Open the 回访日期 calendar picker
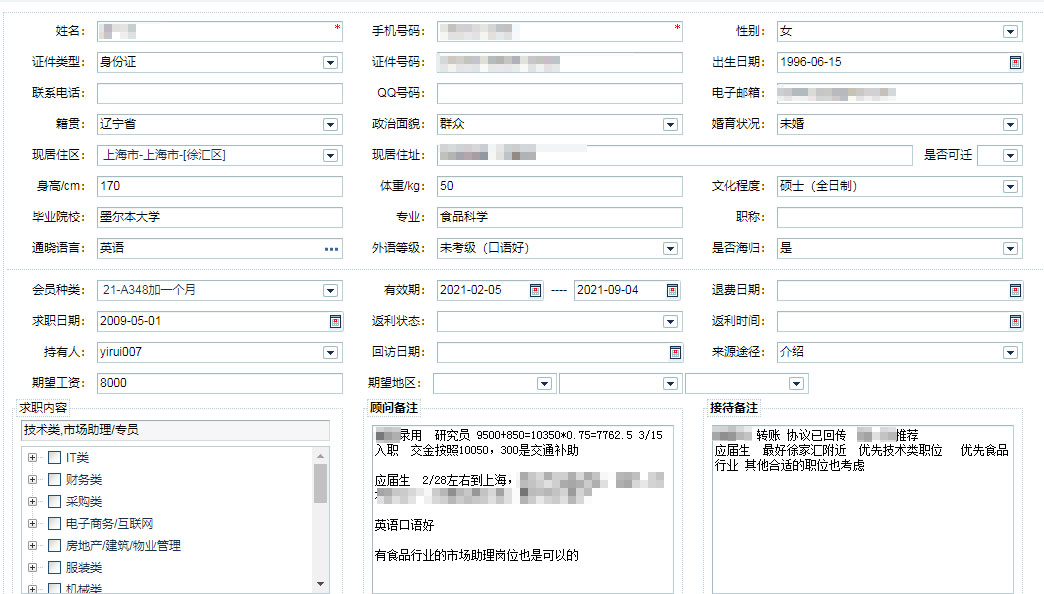 click(x=675, y=352)
